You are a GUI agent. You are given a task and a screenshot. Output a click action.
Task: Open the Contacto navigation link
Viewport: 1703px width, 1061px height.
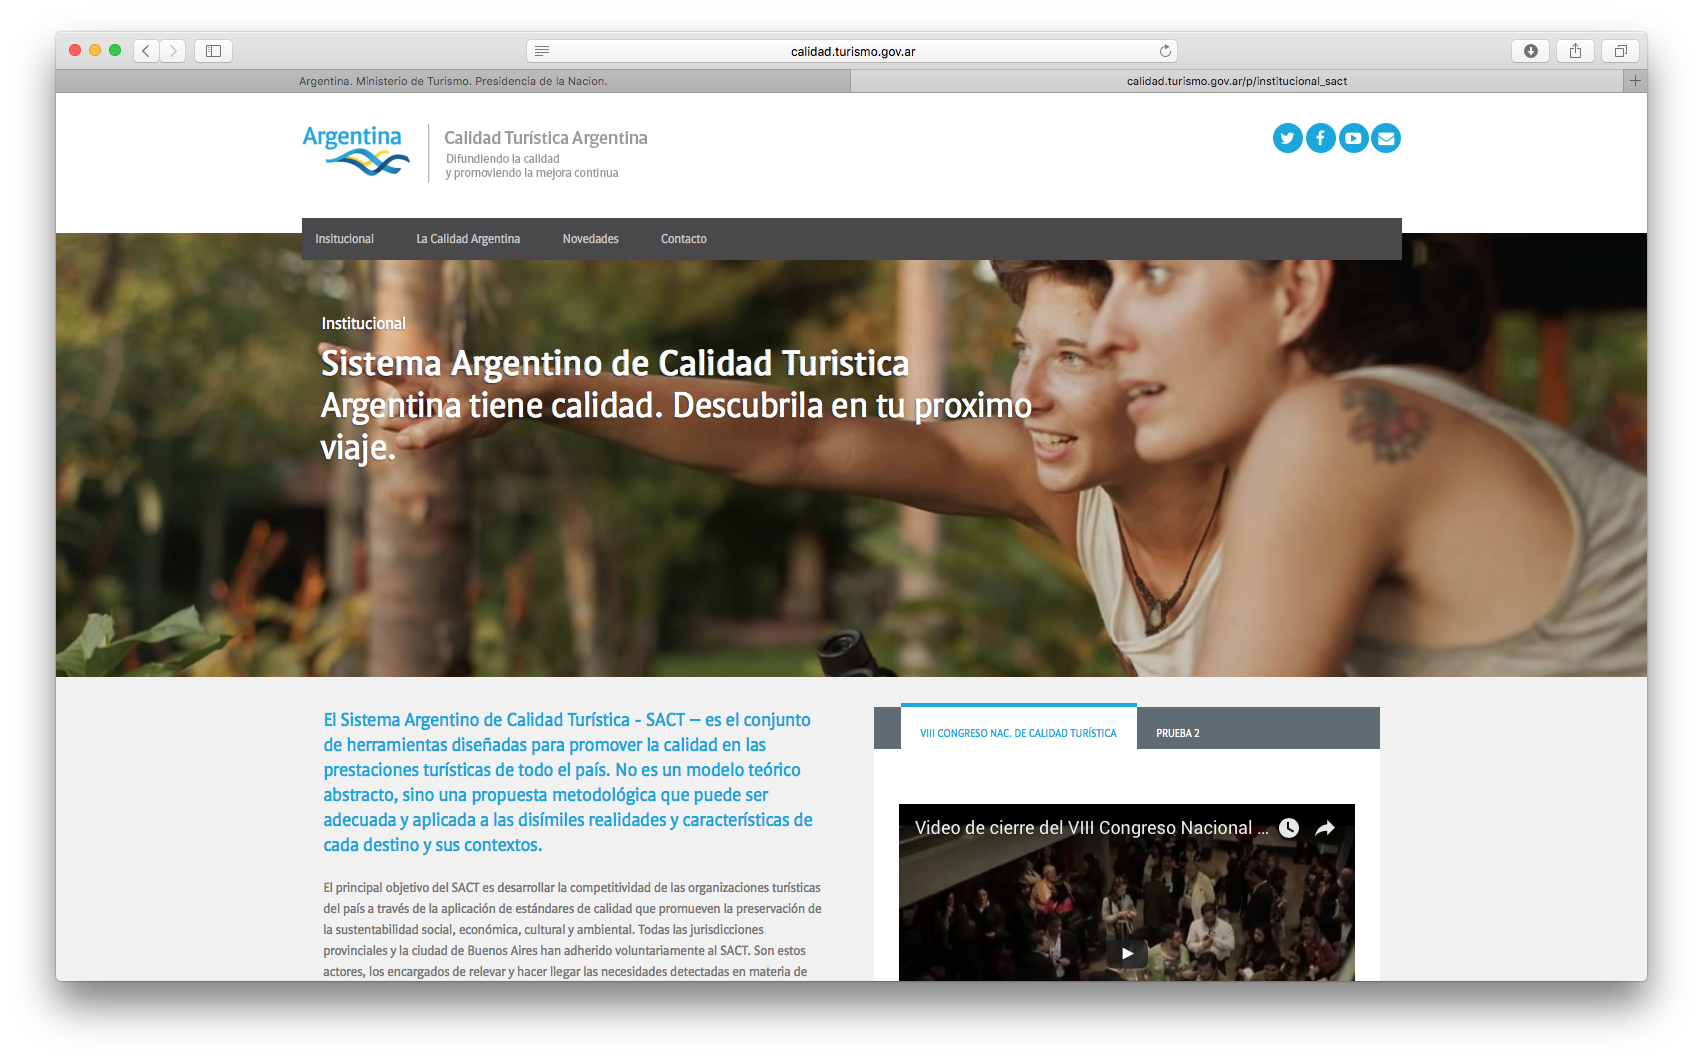[x=683, y=239]
